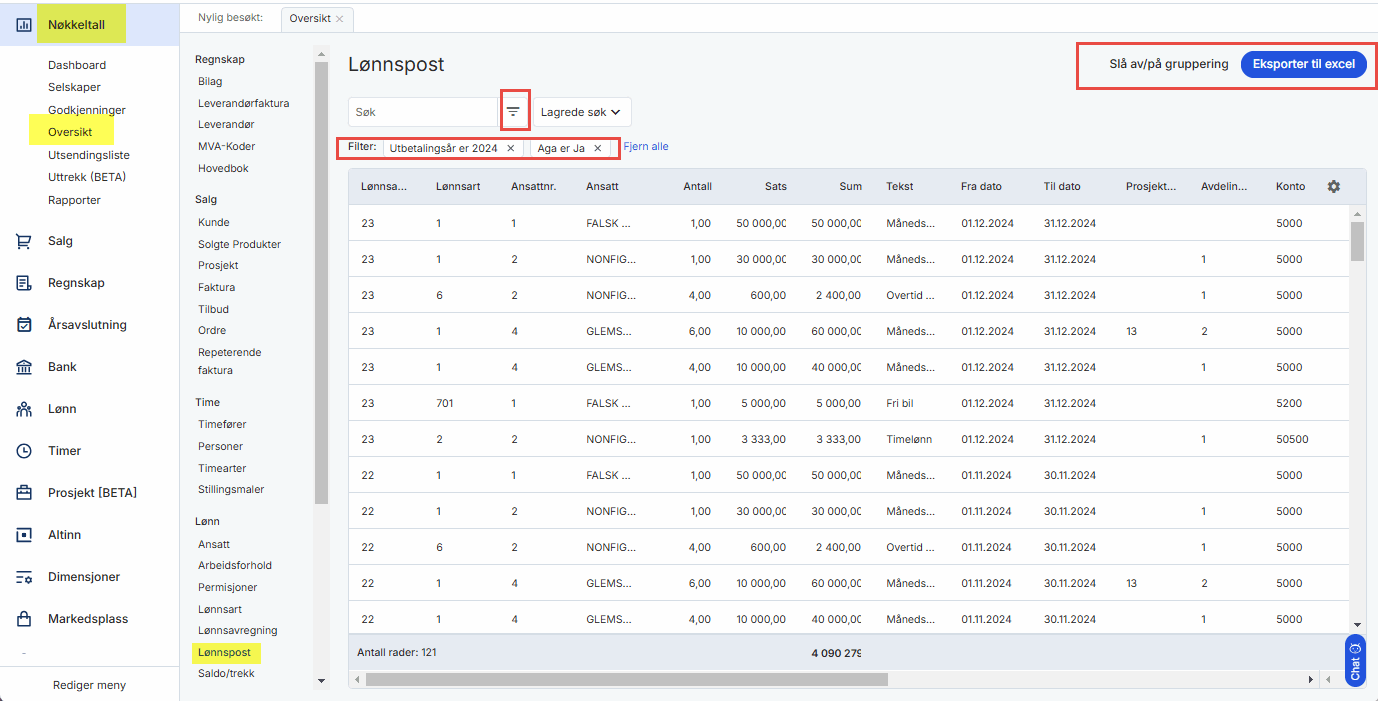This screenshot has height=701, width=1378.
Task: Click the Søk input field
Action: pos(422,112)
